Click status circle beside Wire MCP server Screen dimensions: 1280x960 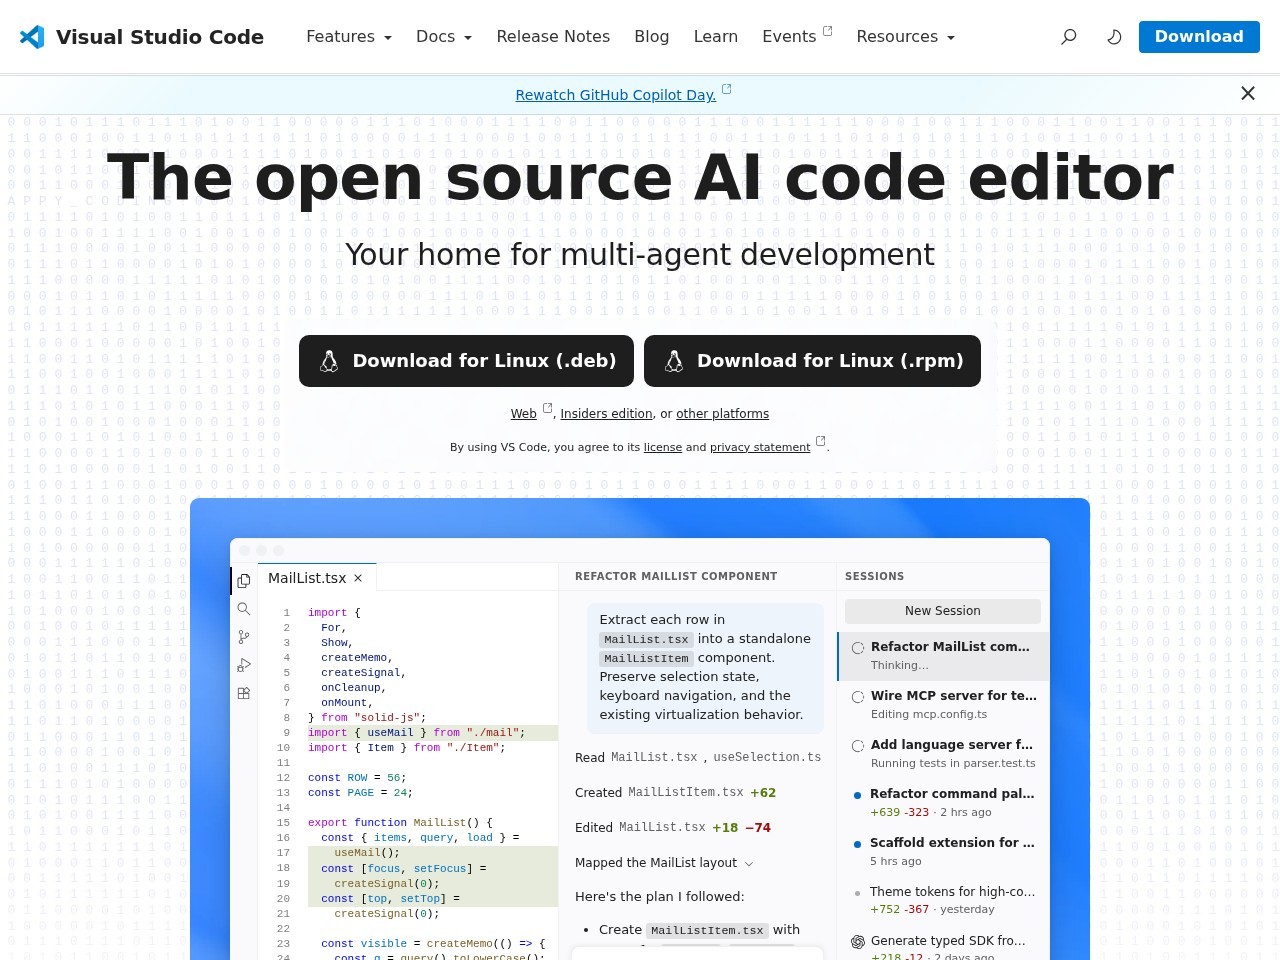coord(858,697)
